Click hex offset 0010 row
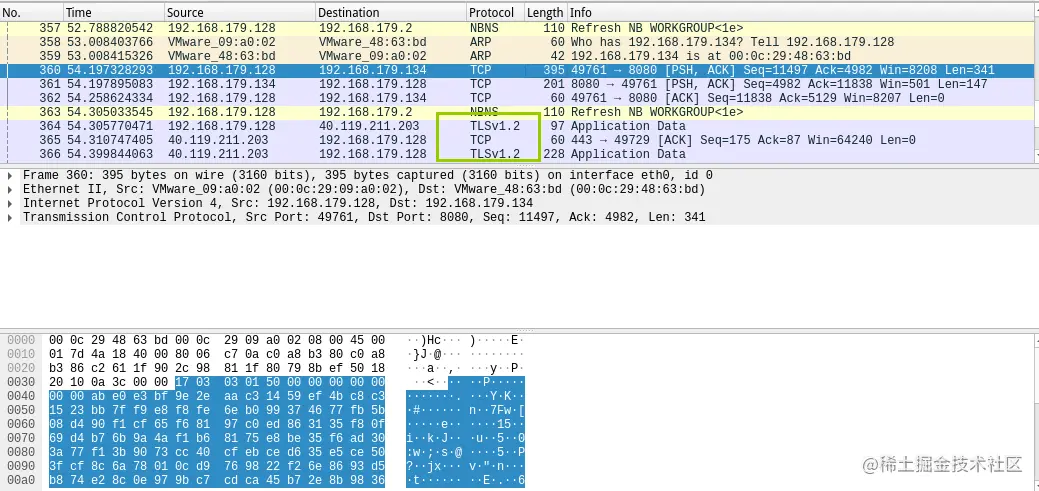Image resolution: width=1039 pixels, height=491 pixels. point(20,354)
